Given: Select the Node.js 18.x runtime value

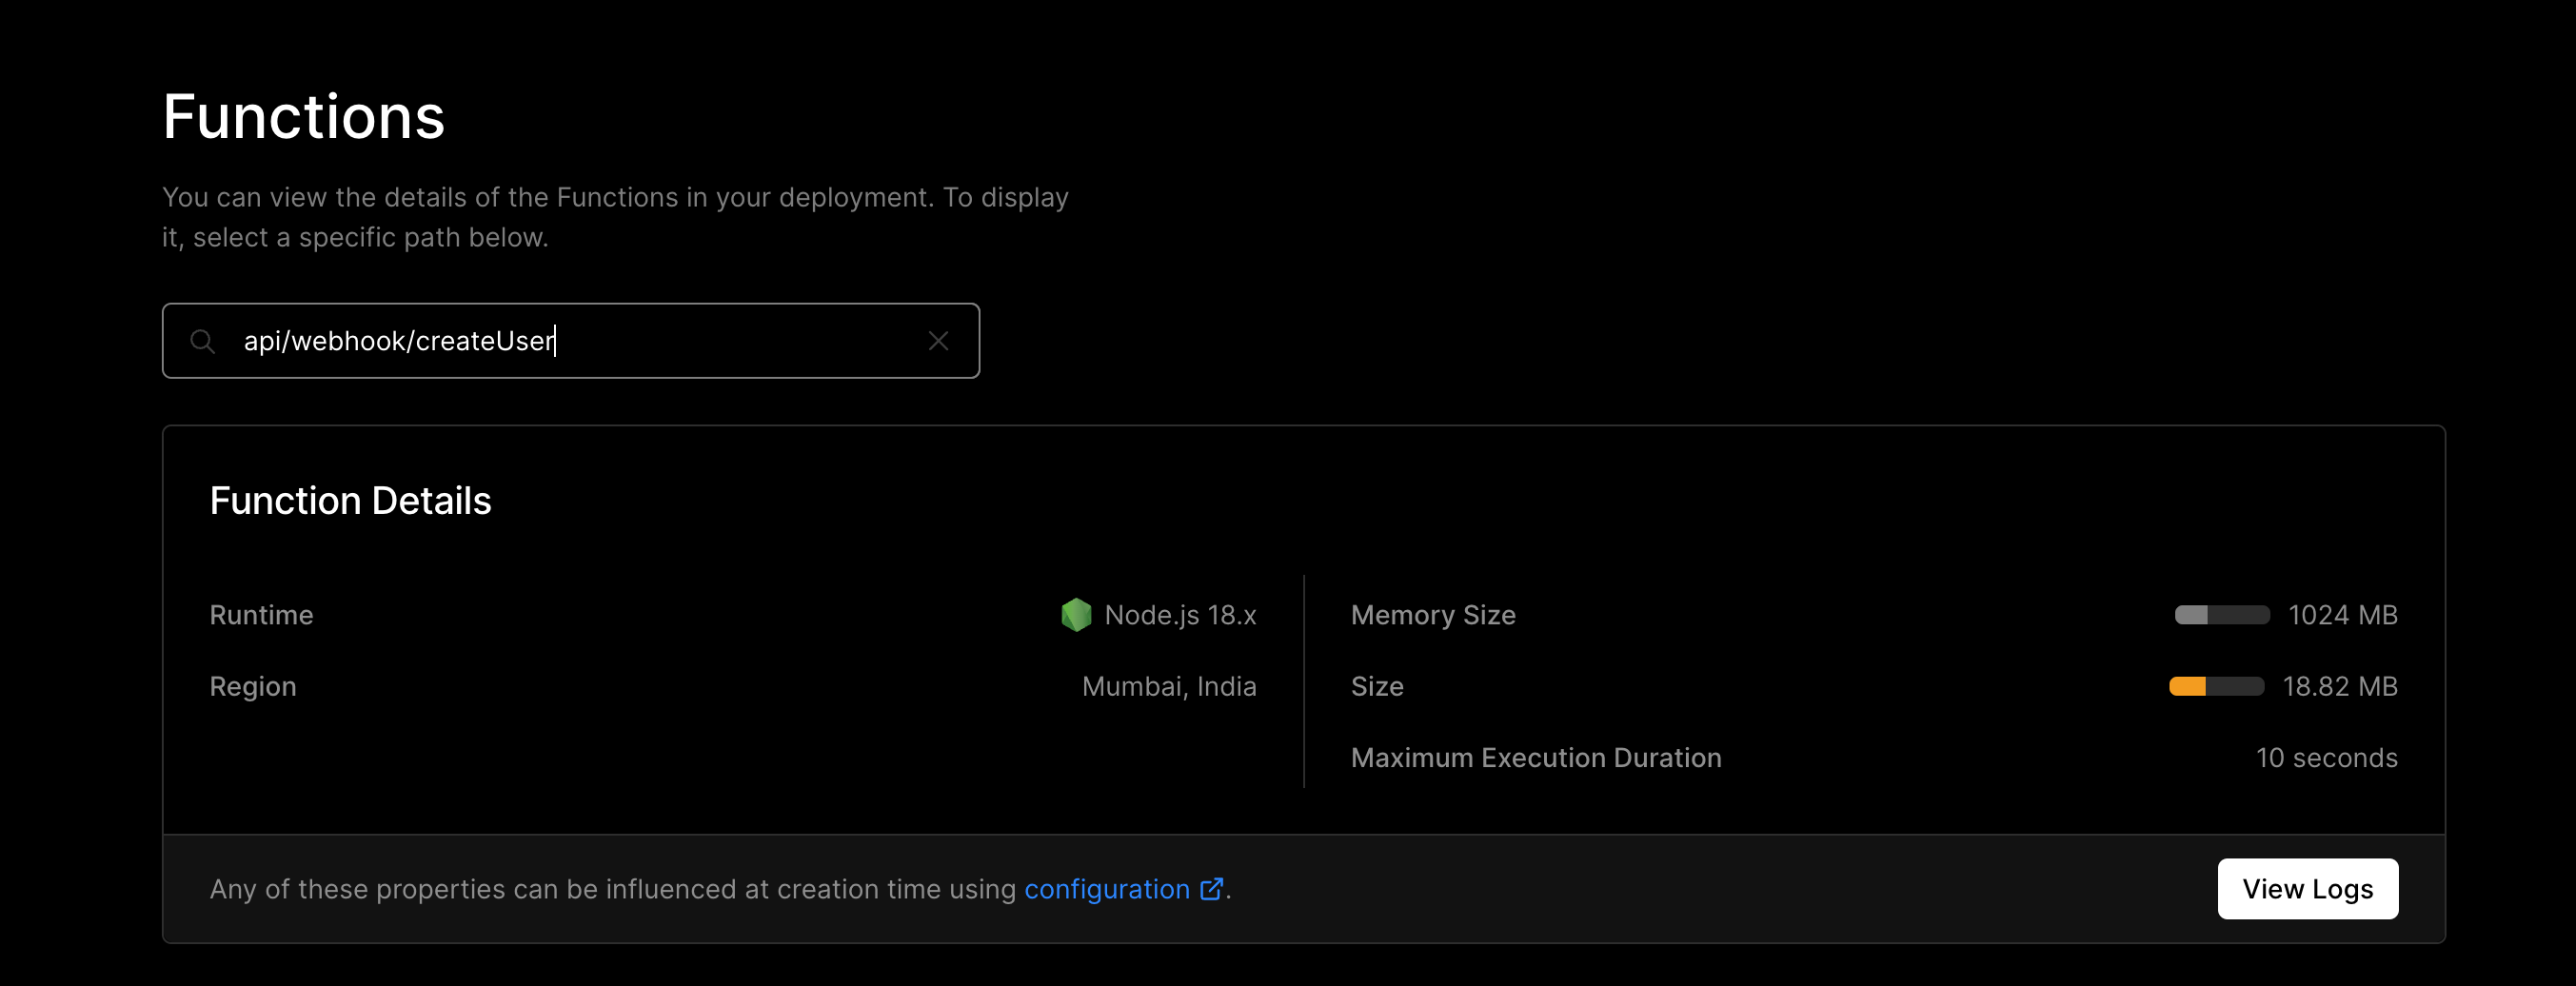Looking at the screenshot, I should (1180, 615).
